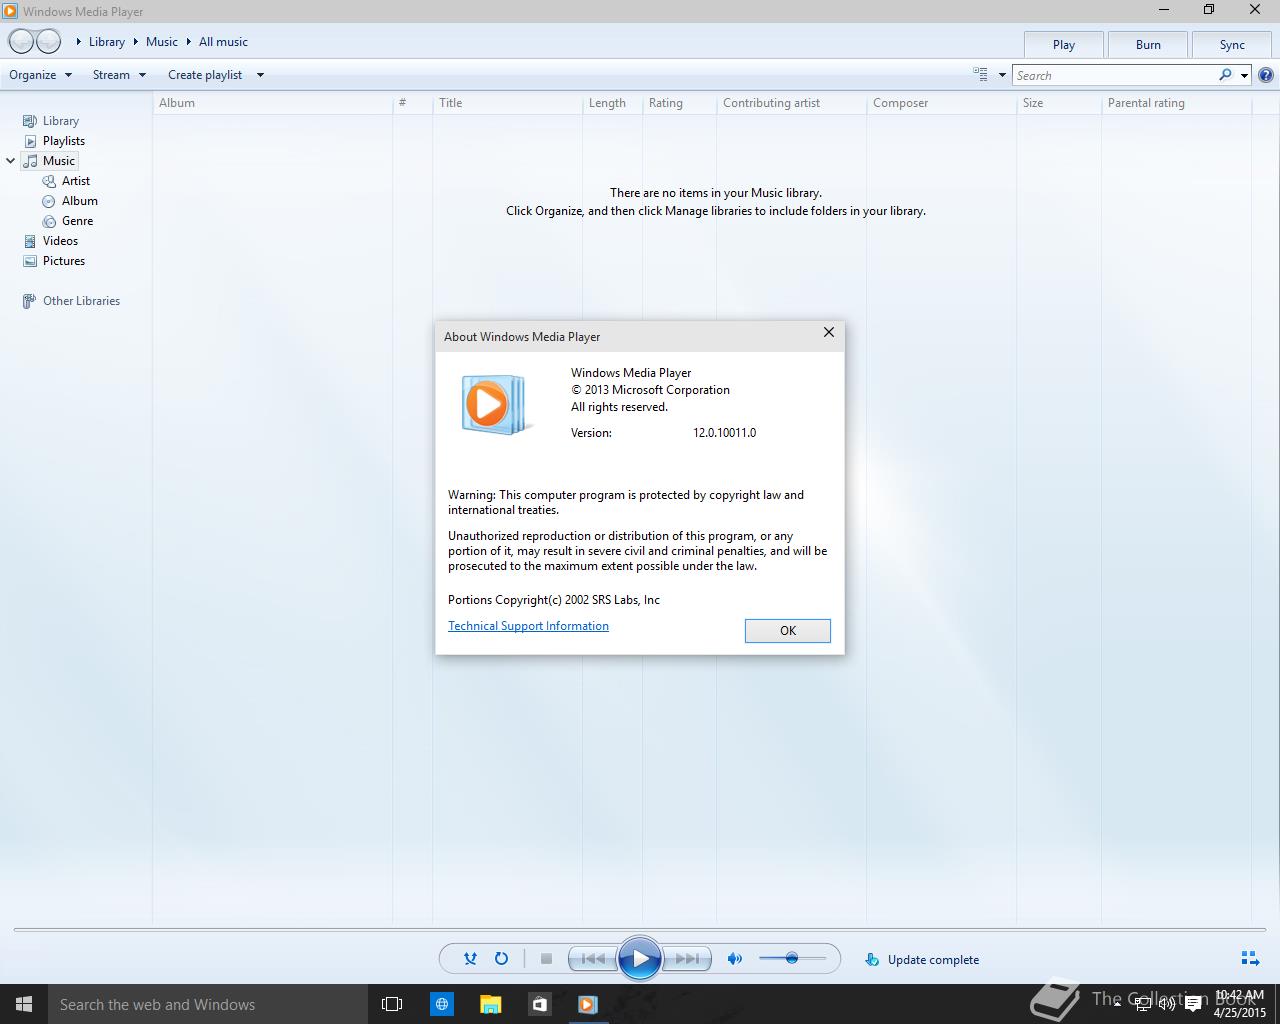Open the Store icon on taskbar
1280x1024 pixels.
539,1004
